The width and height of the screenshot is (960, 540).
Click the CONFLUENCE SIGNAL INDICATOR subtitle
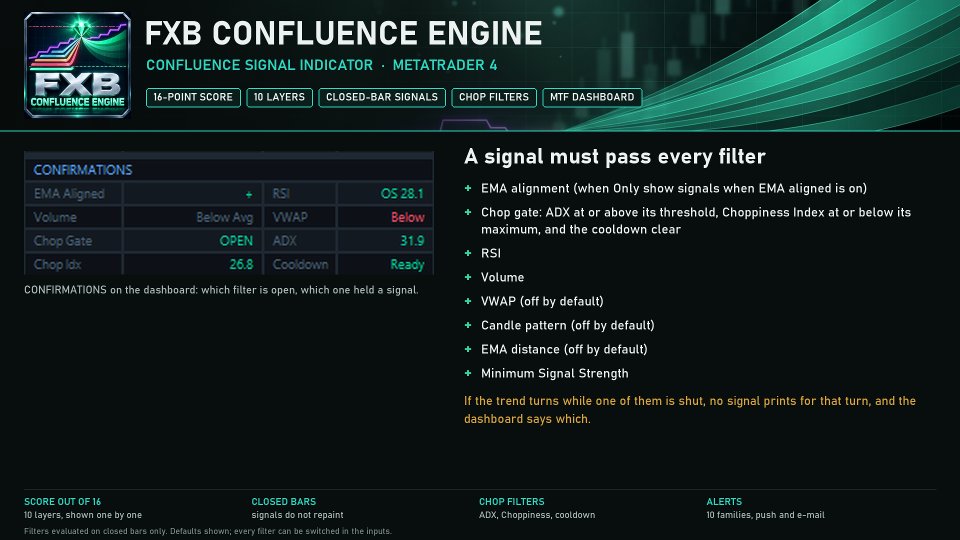click(x=260, y=66)
